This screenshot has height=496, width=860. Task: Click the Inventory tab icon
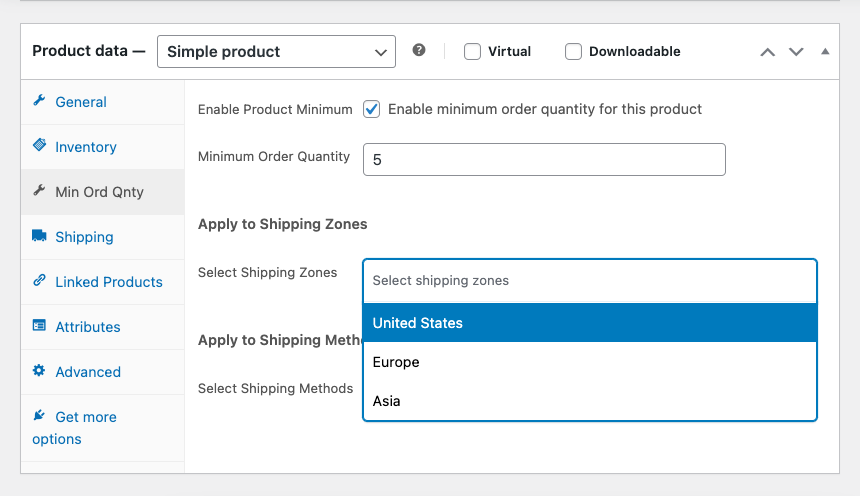[x=39, y=146]
